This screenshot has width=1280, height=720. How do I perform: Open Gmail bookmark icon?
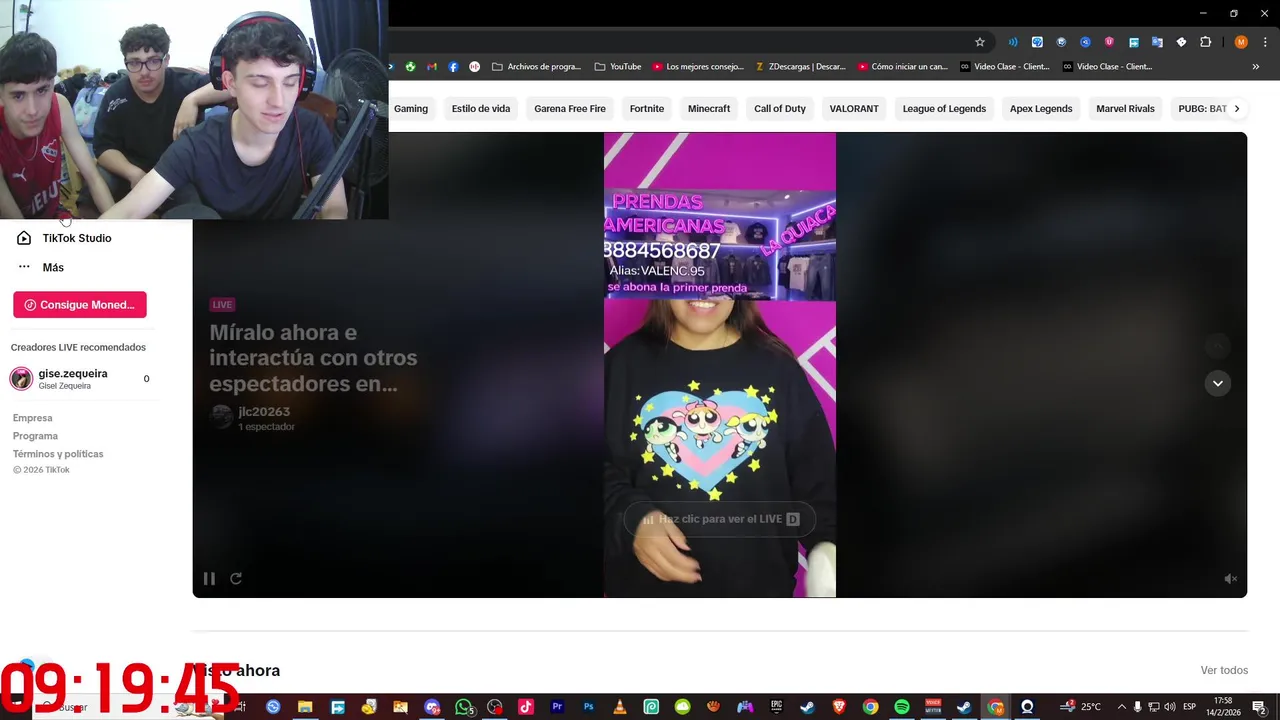(432, 67)
